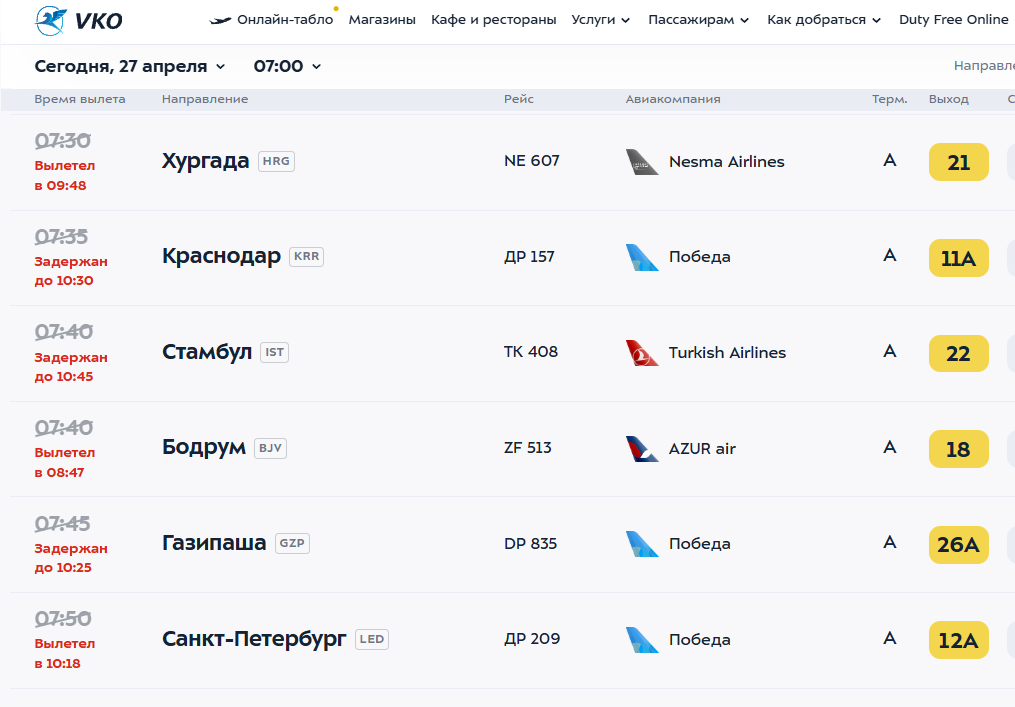Expand the Услуги menu
This screenshot has height=707, width=1015.
coord(601,20)
